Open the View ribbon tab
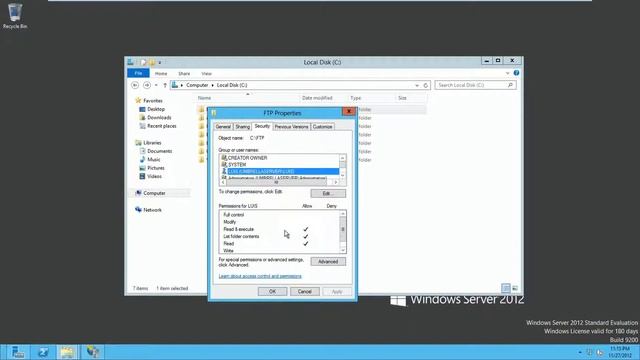The image size is (640, 360). pyautogui.click(x=207, y=73)
